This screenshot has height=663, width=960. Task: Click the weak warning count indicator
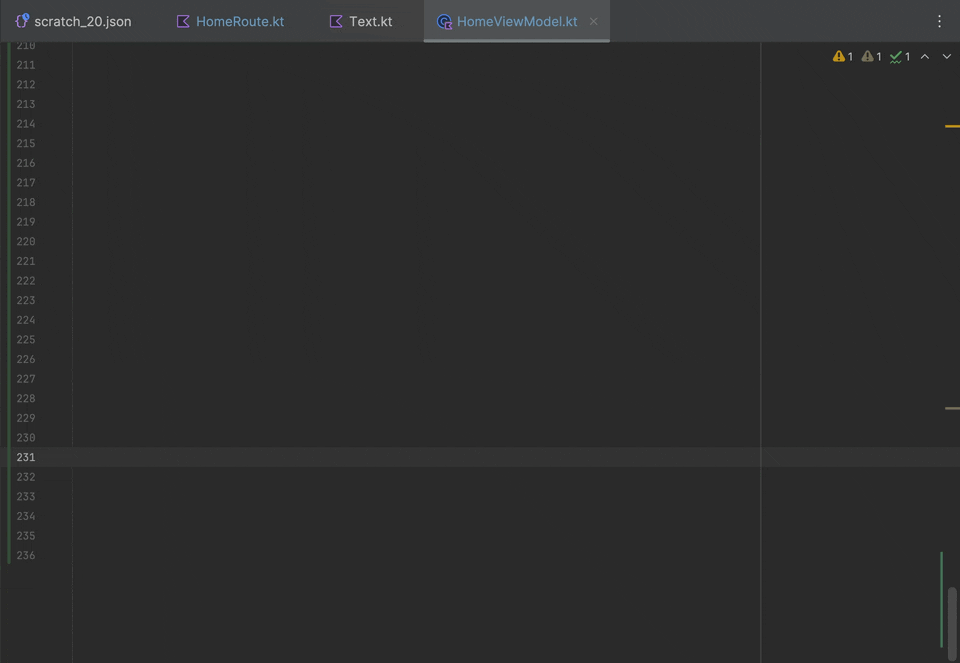(871, 57)
